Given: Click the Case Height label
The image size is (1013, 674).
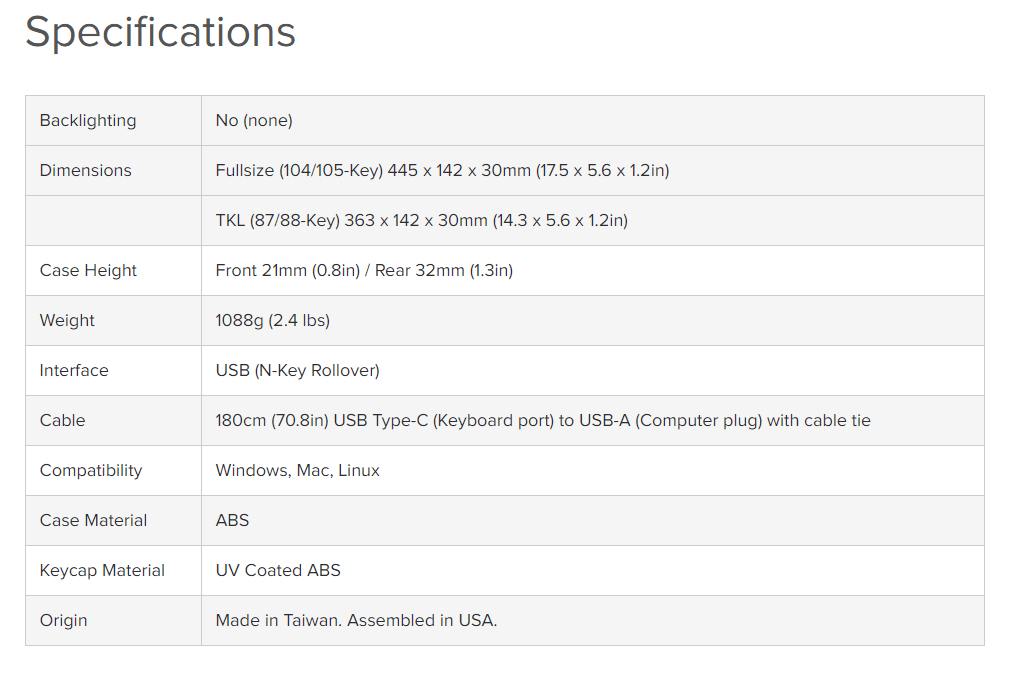Looking at the screenshot, I should 88,270.
